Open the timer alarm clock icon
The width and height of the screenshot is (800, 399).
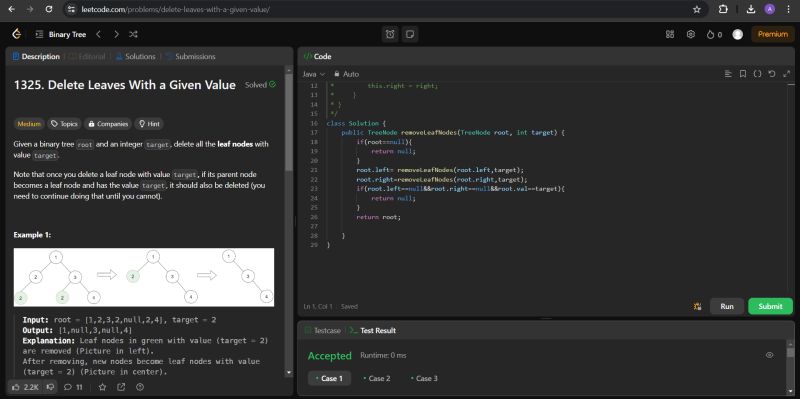coord(390,34)
